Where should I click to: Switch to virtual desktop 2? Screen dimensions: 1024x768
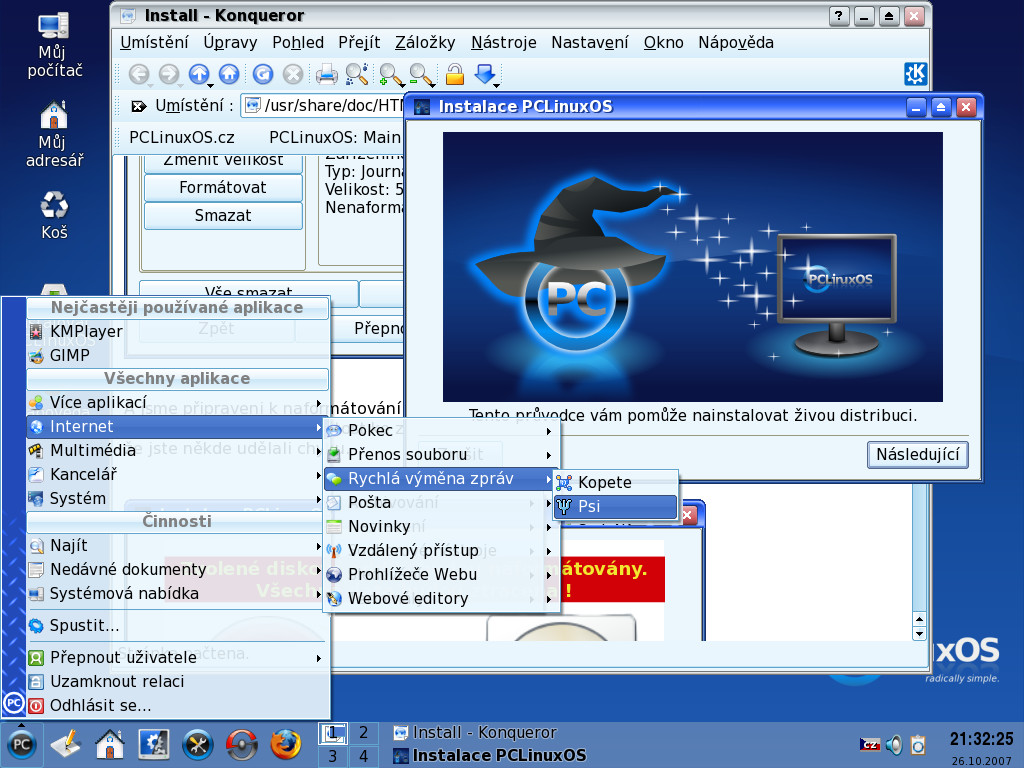point(363,733)
